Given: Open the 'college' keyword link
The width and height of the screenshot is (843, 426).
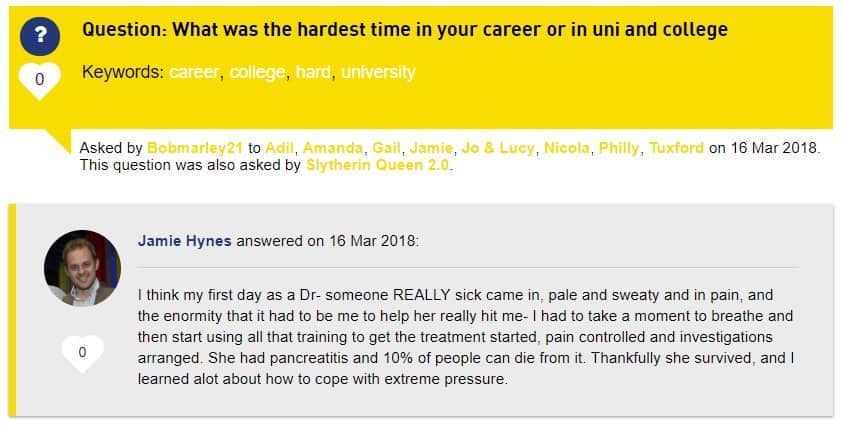Looking at the screenshot, I should [258, 72].
